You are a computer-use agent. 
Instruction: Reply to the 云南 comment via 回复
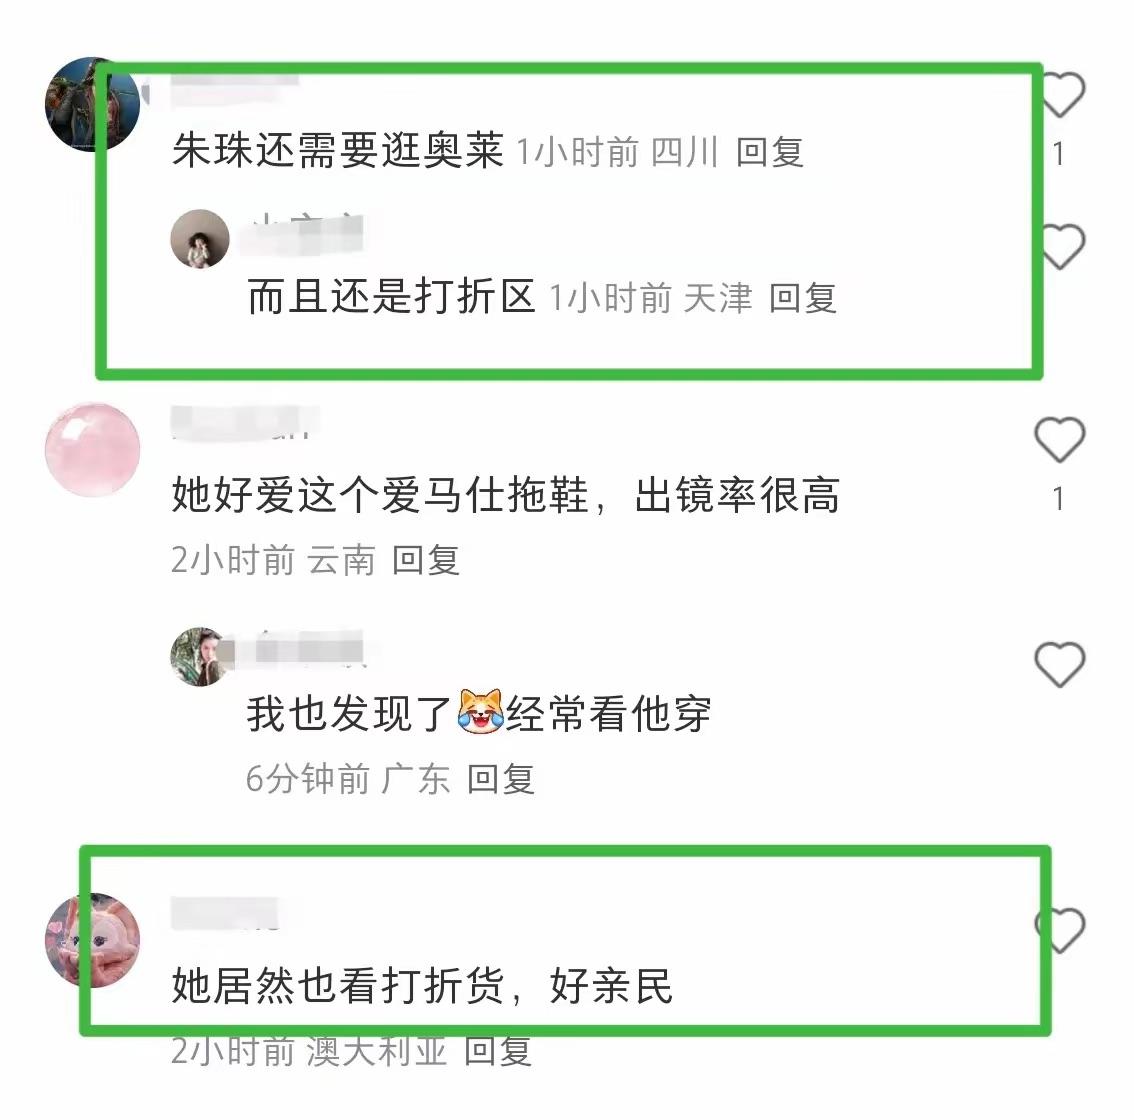(x=425, y=560)
